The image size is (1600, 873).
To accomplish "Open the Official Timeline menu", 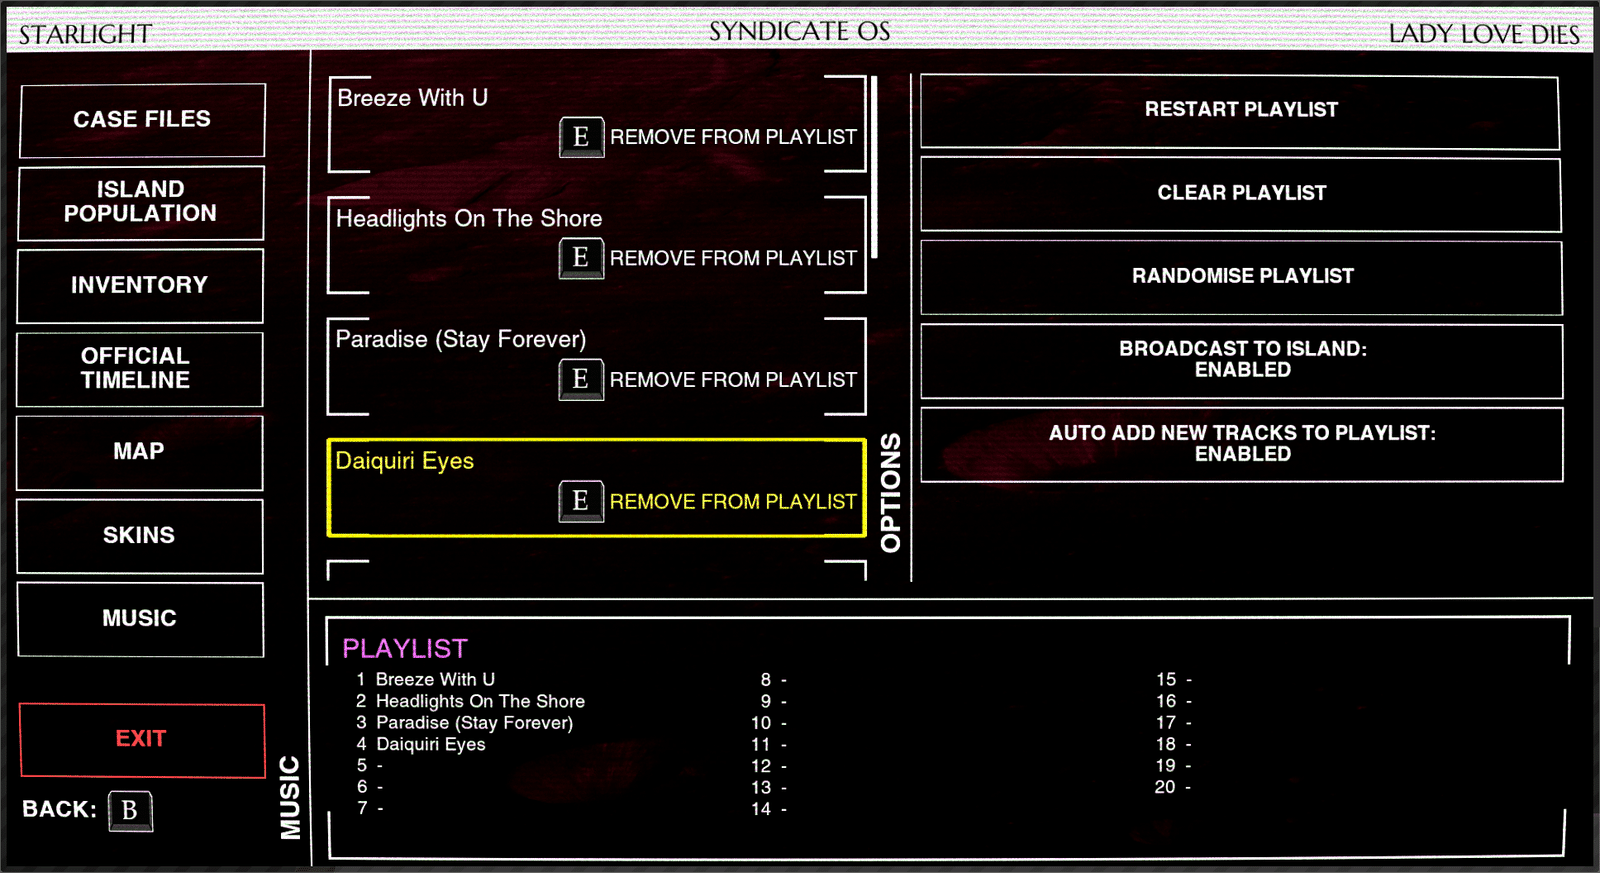I will (x=140, y=369).
